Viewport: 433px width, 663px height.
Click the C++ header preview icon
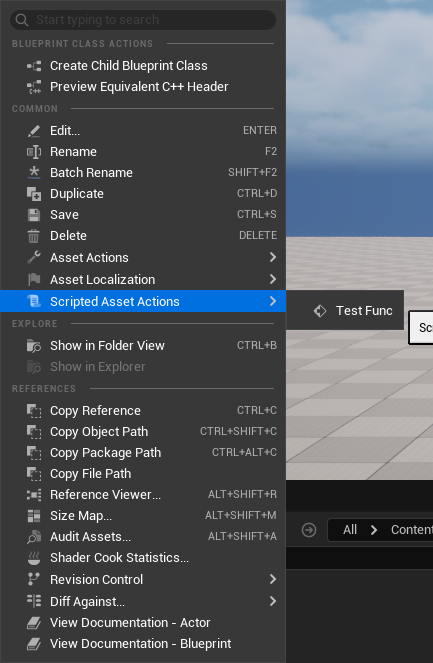pos(34,87)
